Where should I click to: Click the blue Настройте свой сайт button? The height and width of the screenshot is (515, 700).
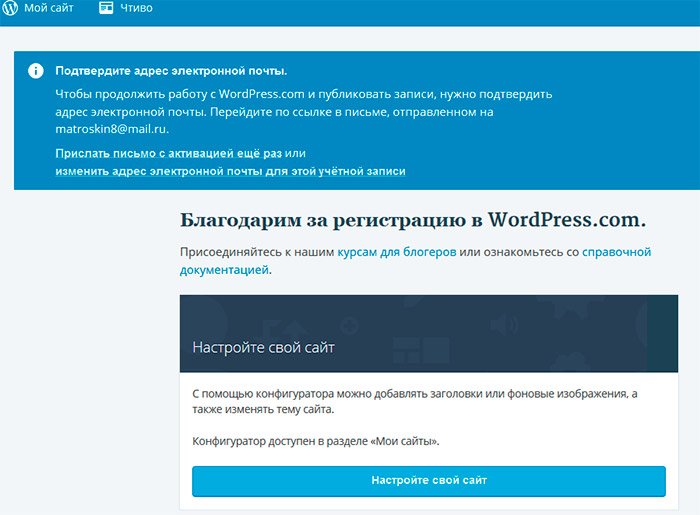(429, 481)
